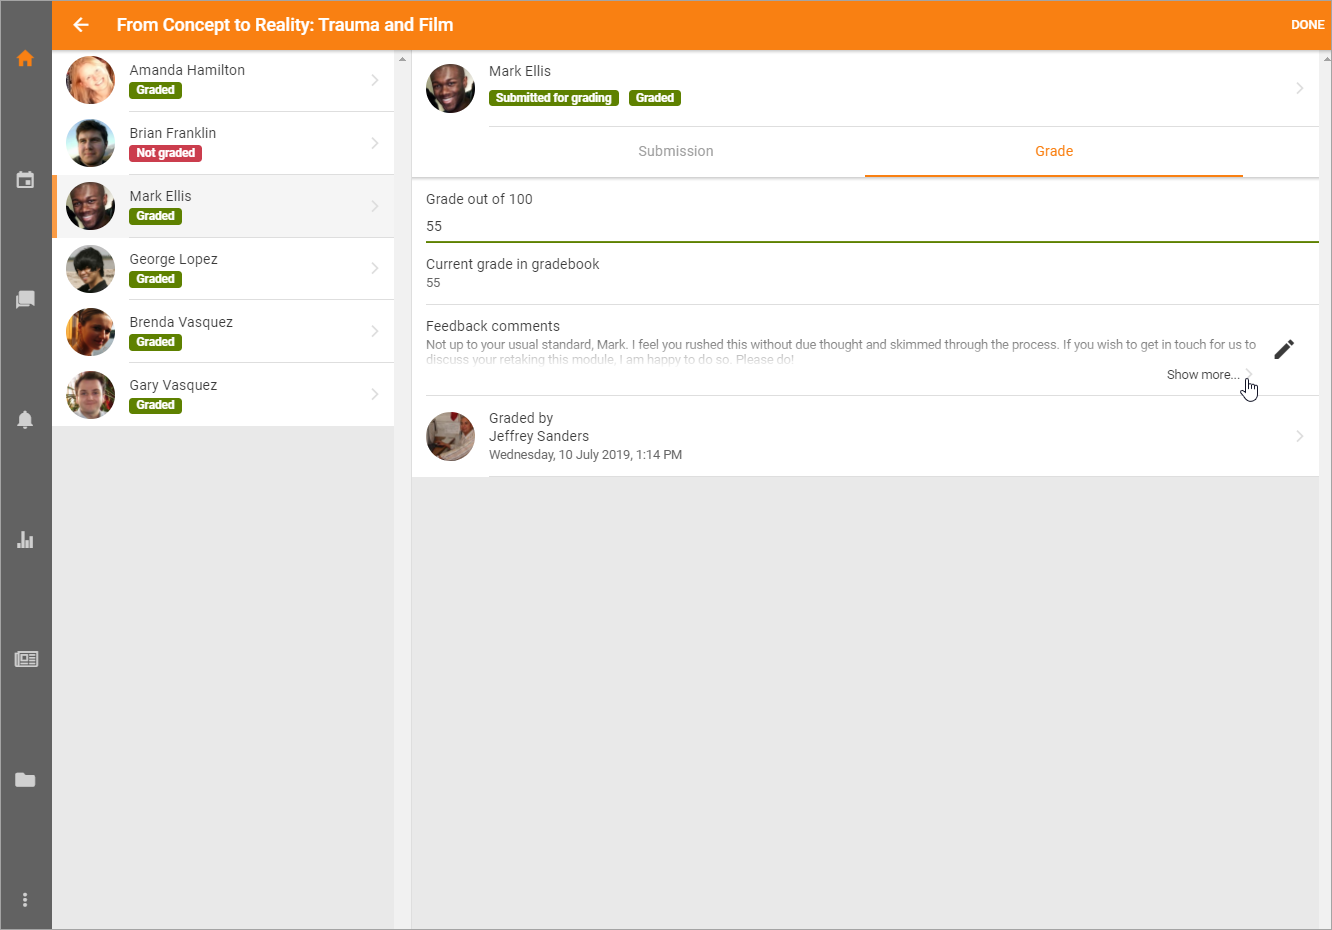Viewport: 1332px width, 930px height.
Task: Open Mark Ellis profile chevron at top
Action: point(1299,89)
